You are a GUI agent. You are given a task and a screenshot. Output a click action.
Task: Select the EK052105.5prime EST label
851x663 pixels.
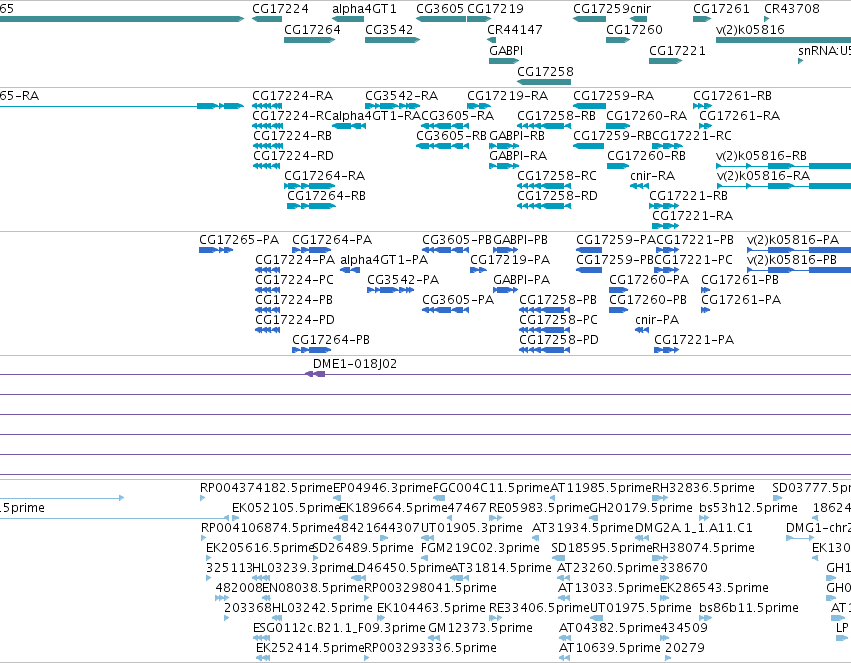tap(285, 508)
